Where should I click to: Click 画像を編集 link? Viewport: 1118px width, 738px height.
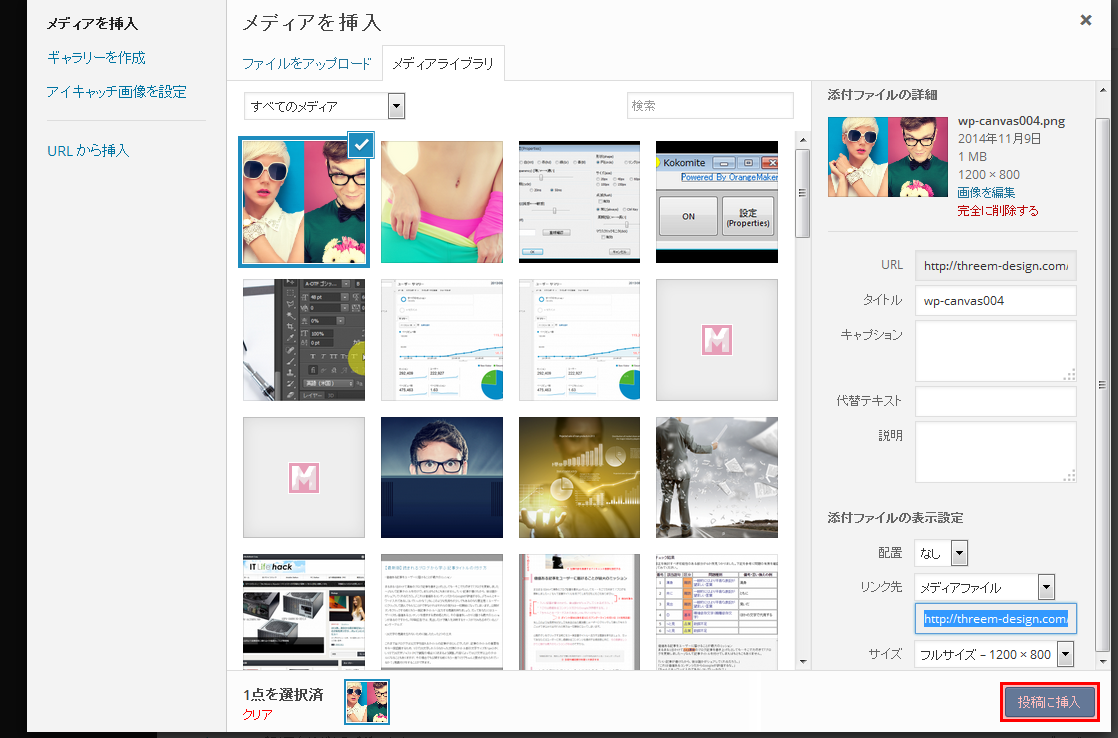[x=986, y=192]
